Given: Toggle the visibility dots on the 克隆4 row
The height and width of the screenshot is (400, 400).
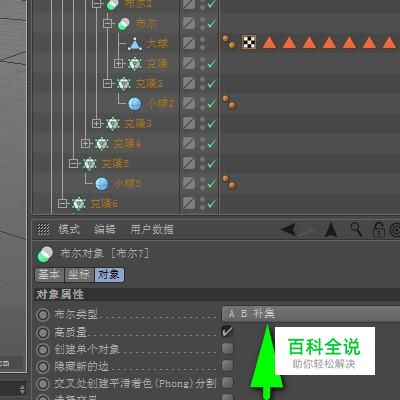Looking at the screenshot, I should (202, 143).
